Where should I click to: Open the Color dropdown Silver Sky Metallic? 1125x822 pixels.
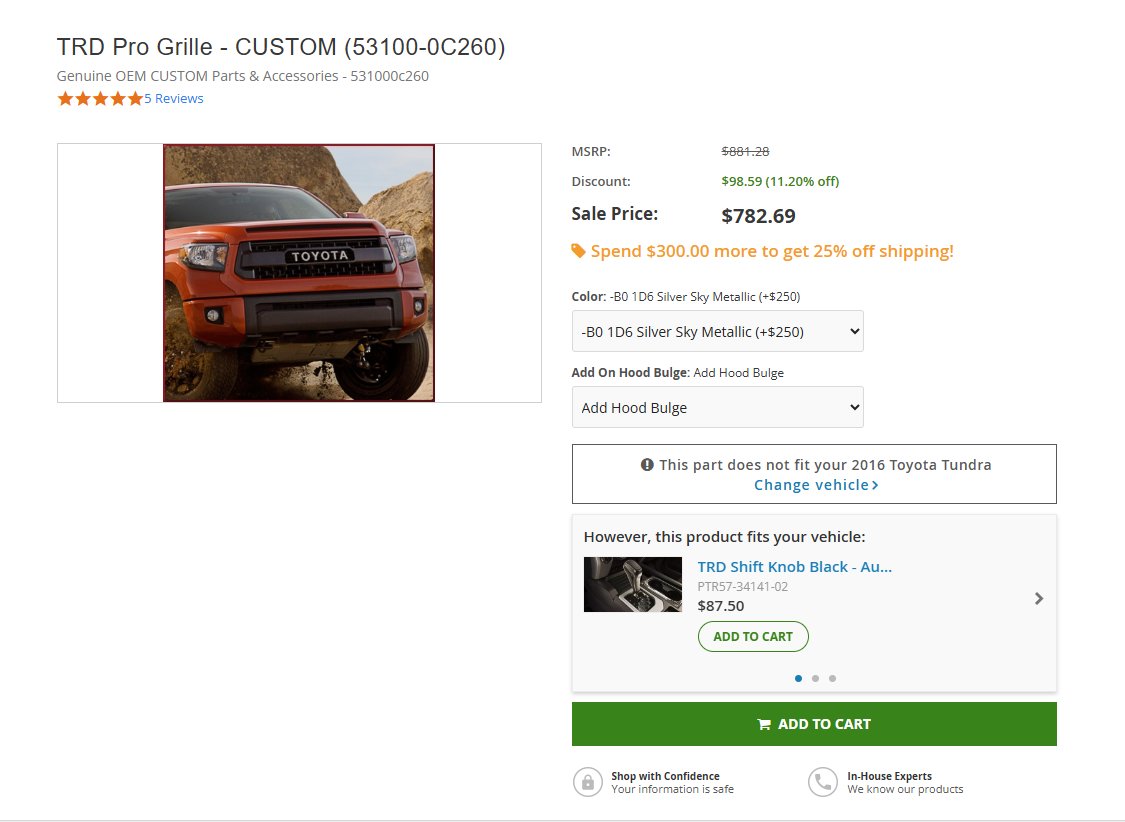pyautogui.click(x=717, y=331)
